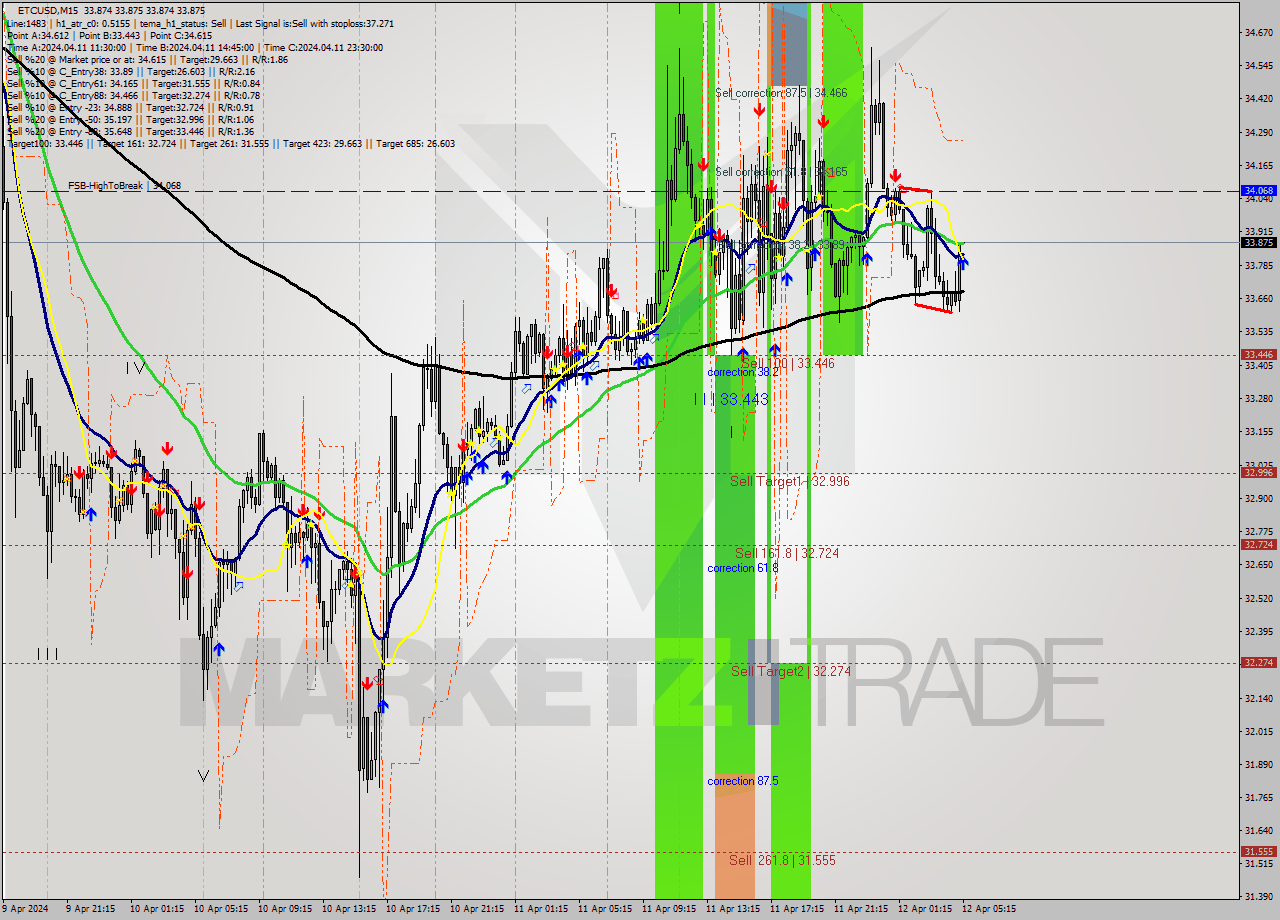Click the red 31.555 price tag
The image size is (1280, 920).
[x=1258, y=851]
